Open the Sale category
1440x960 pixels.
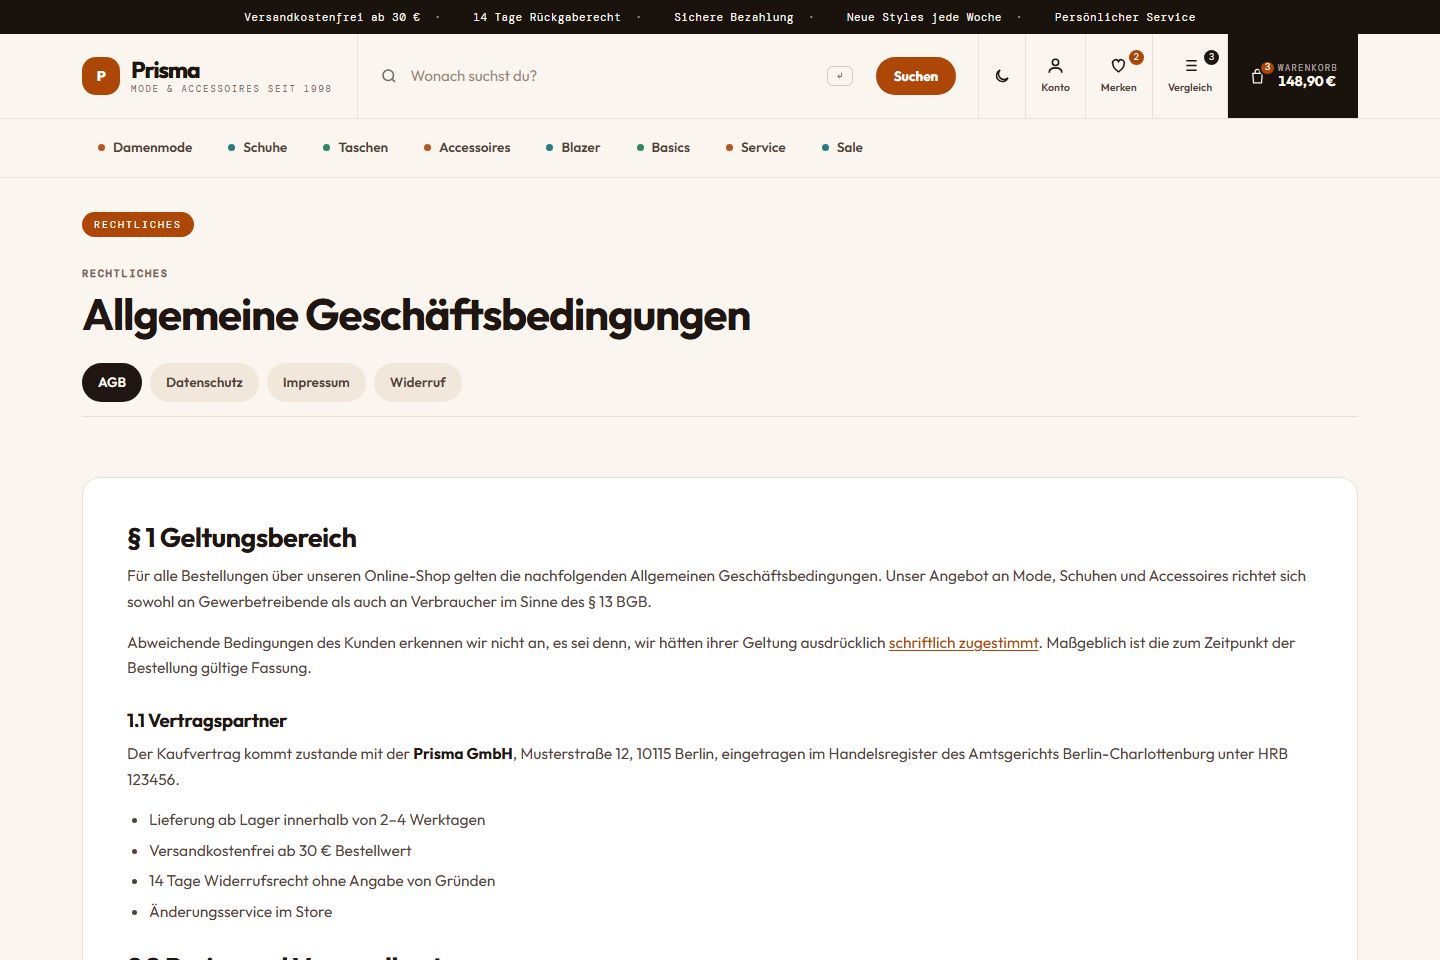(842, 148)
